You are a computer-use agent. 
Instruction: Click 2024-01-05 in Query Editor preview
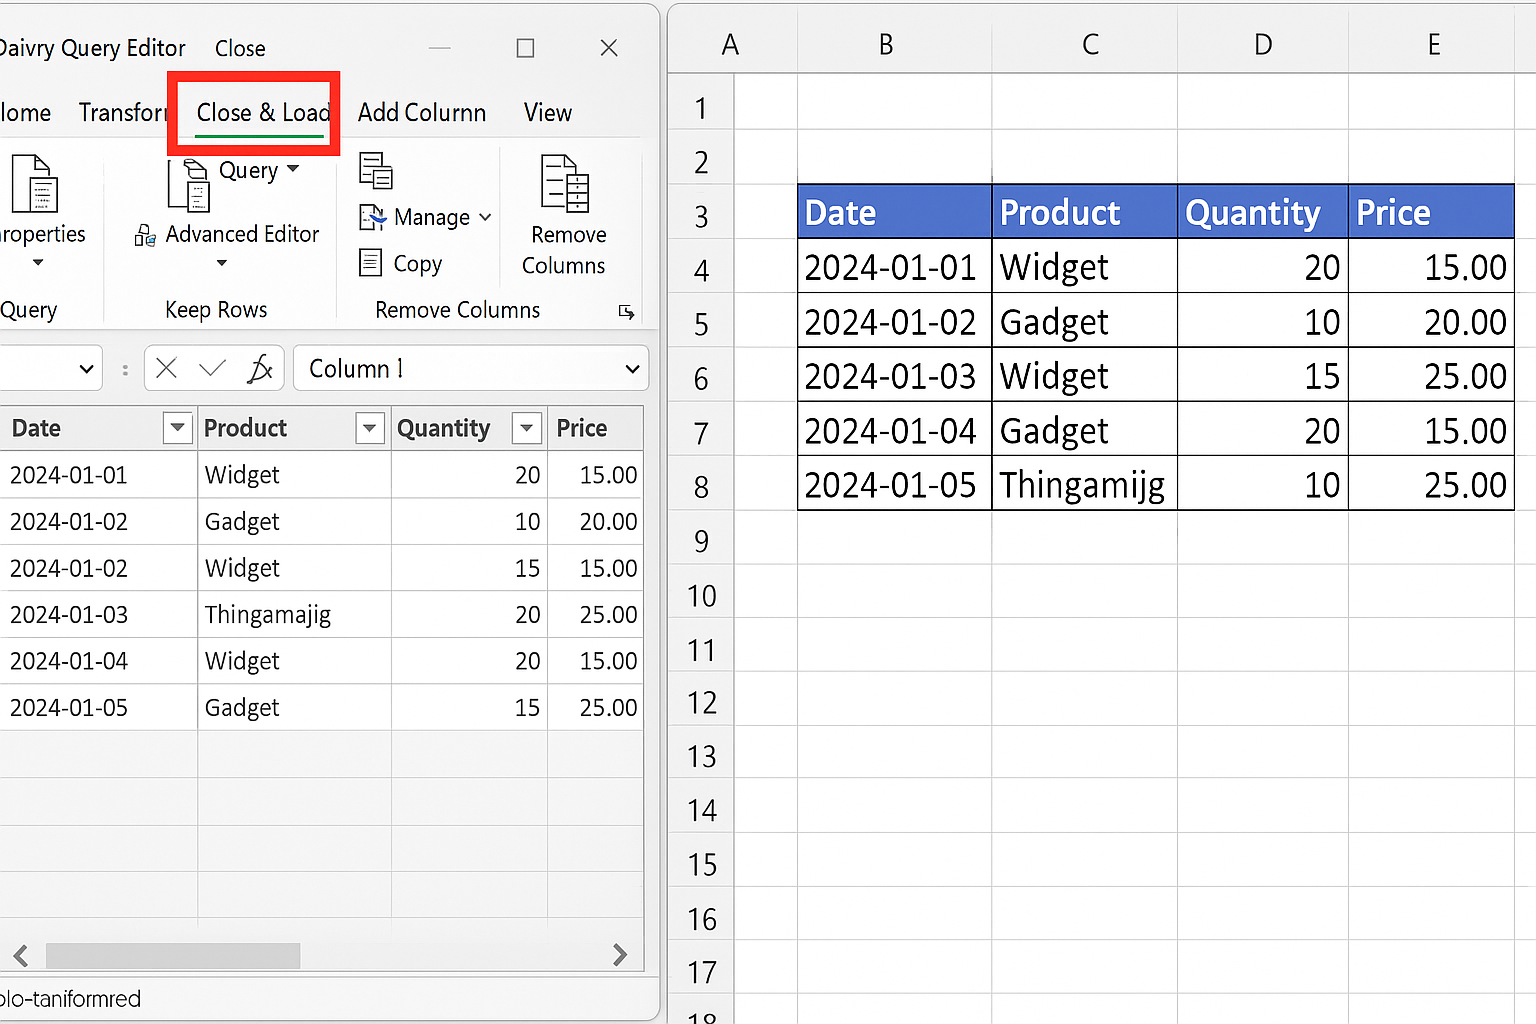98,707
